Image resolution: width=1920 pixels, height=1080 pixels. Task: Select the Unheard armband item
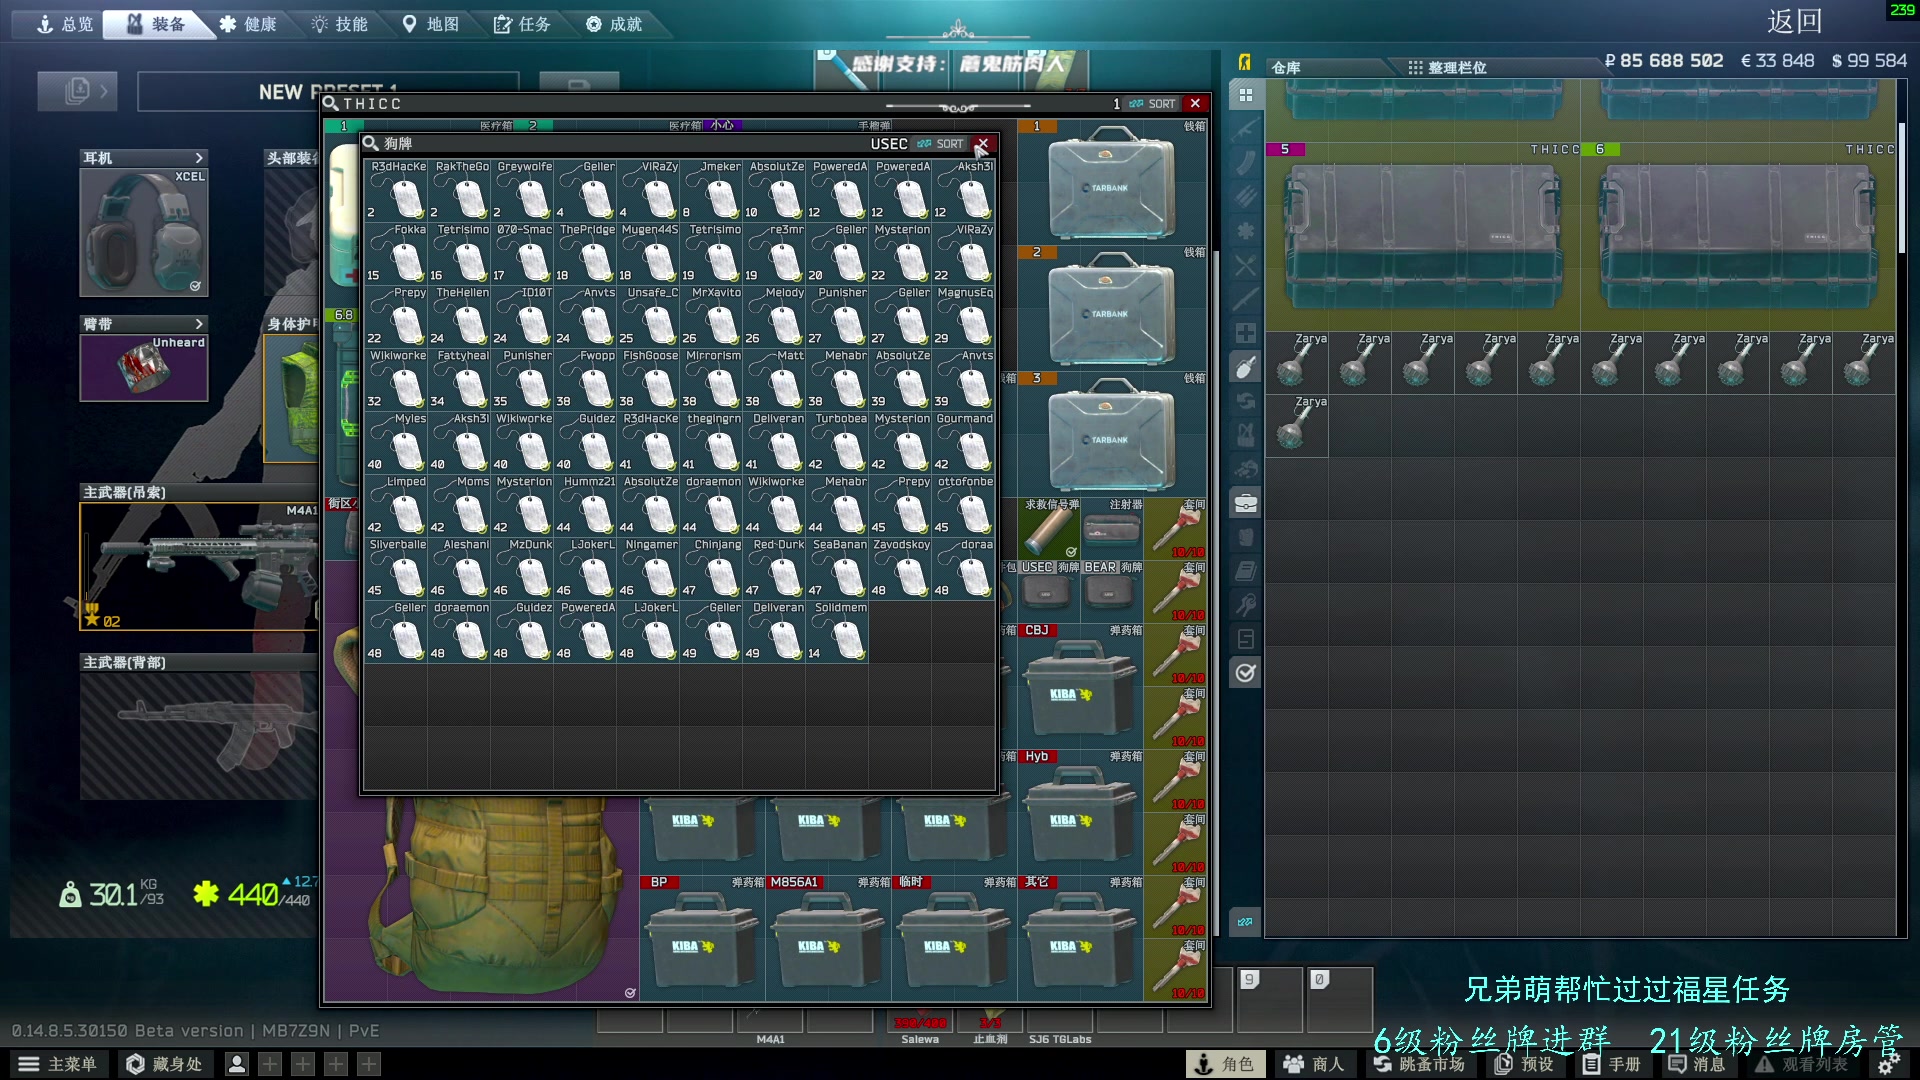144,367
